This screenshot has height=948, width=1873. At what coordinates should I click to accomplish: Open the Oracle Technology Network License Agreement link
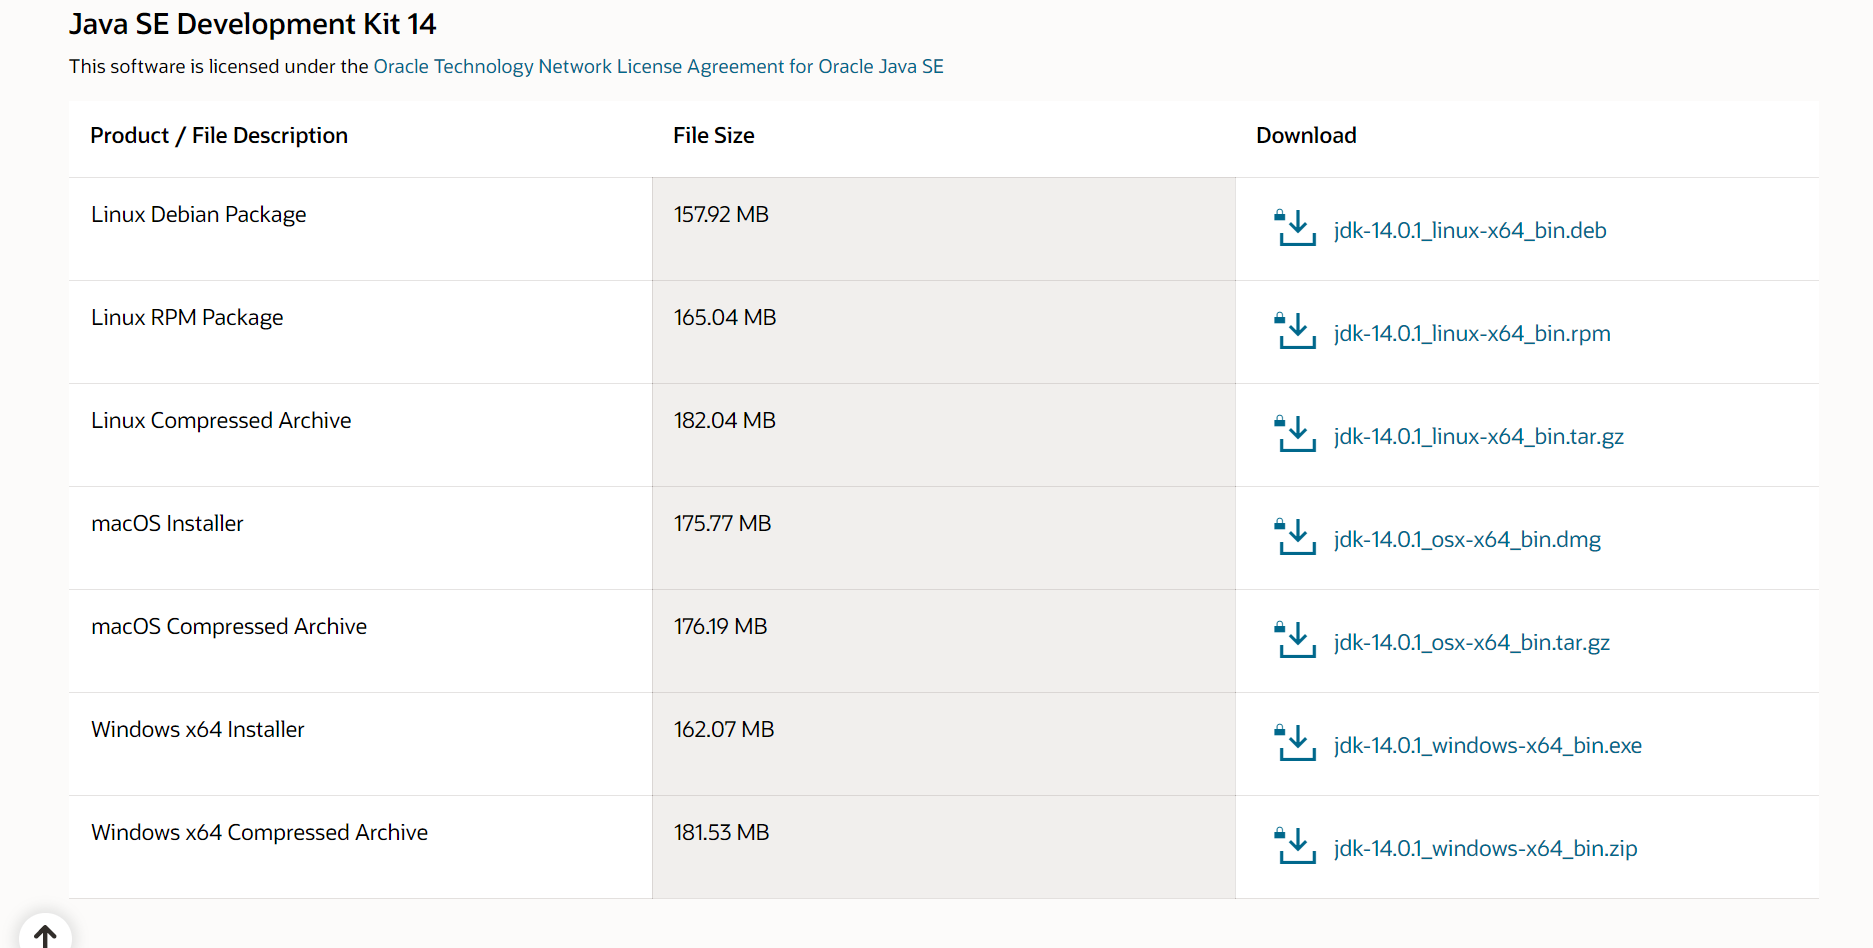(658, 66)
